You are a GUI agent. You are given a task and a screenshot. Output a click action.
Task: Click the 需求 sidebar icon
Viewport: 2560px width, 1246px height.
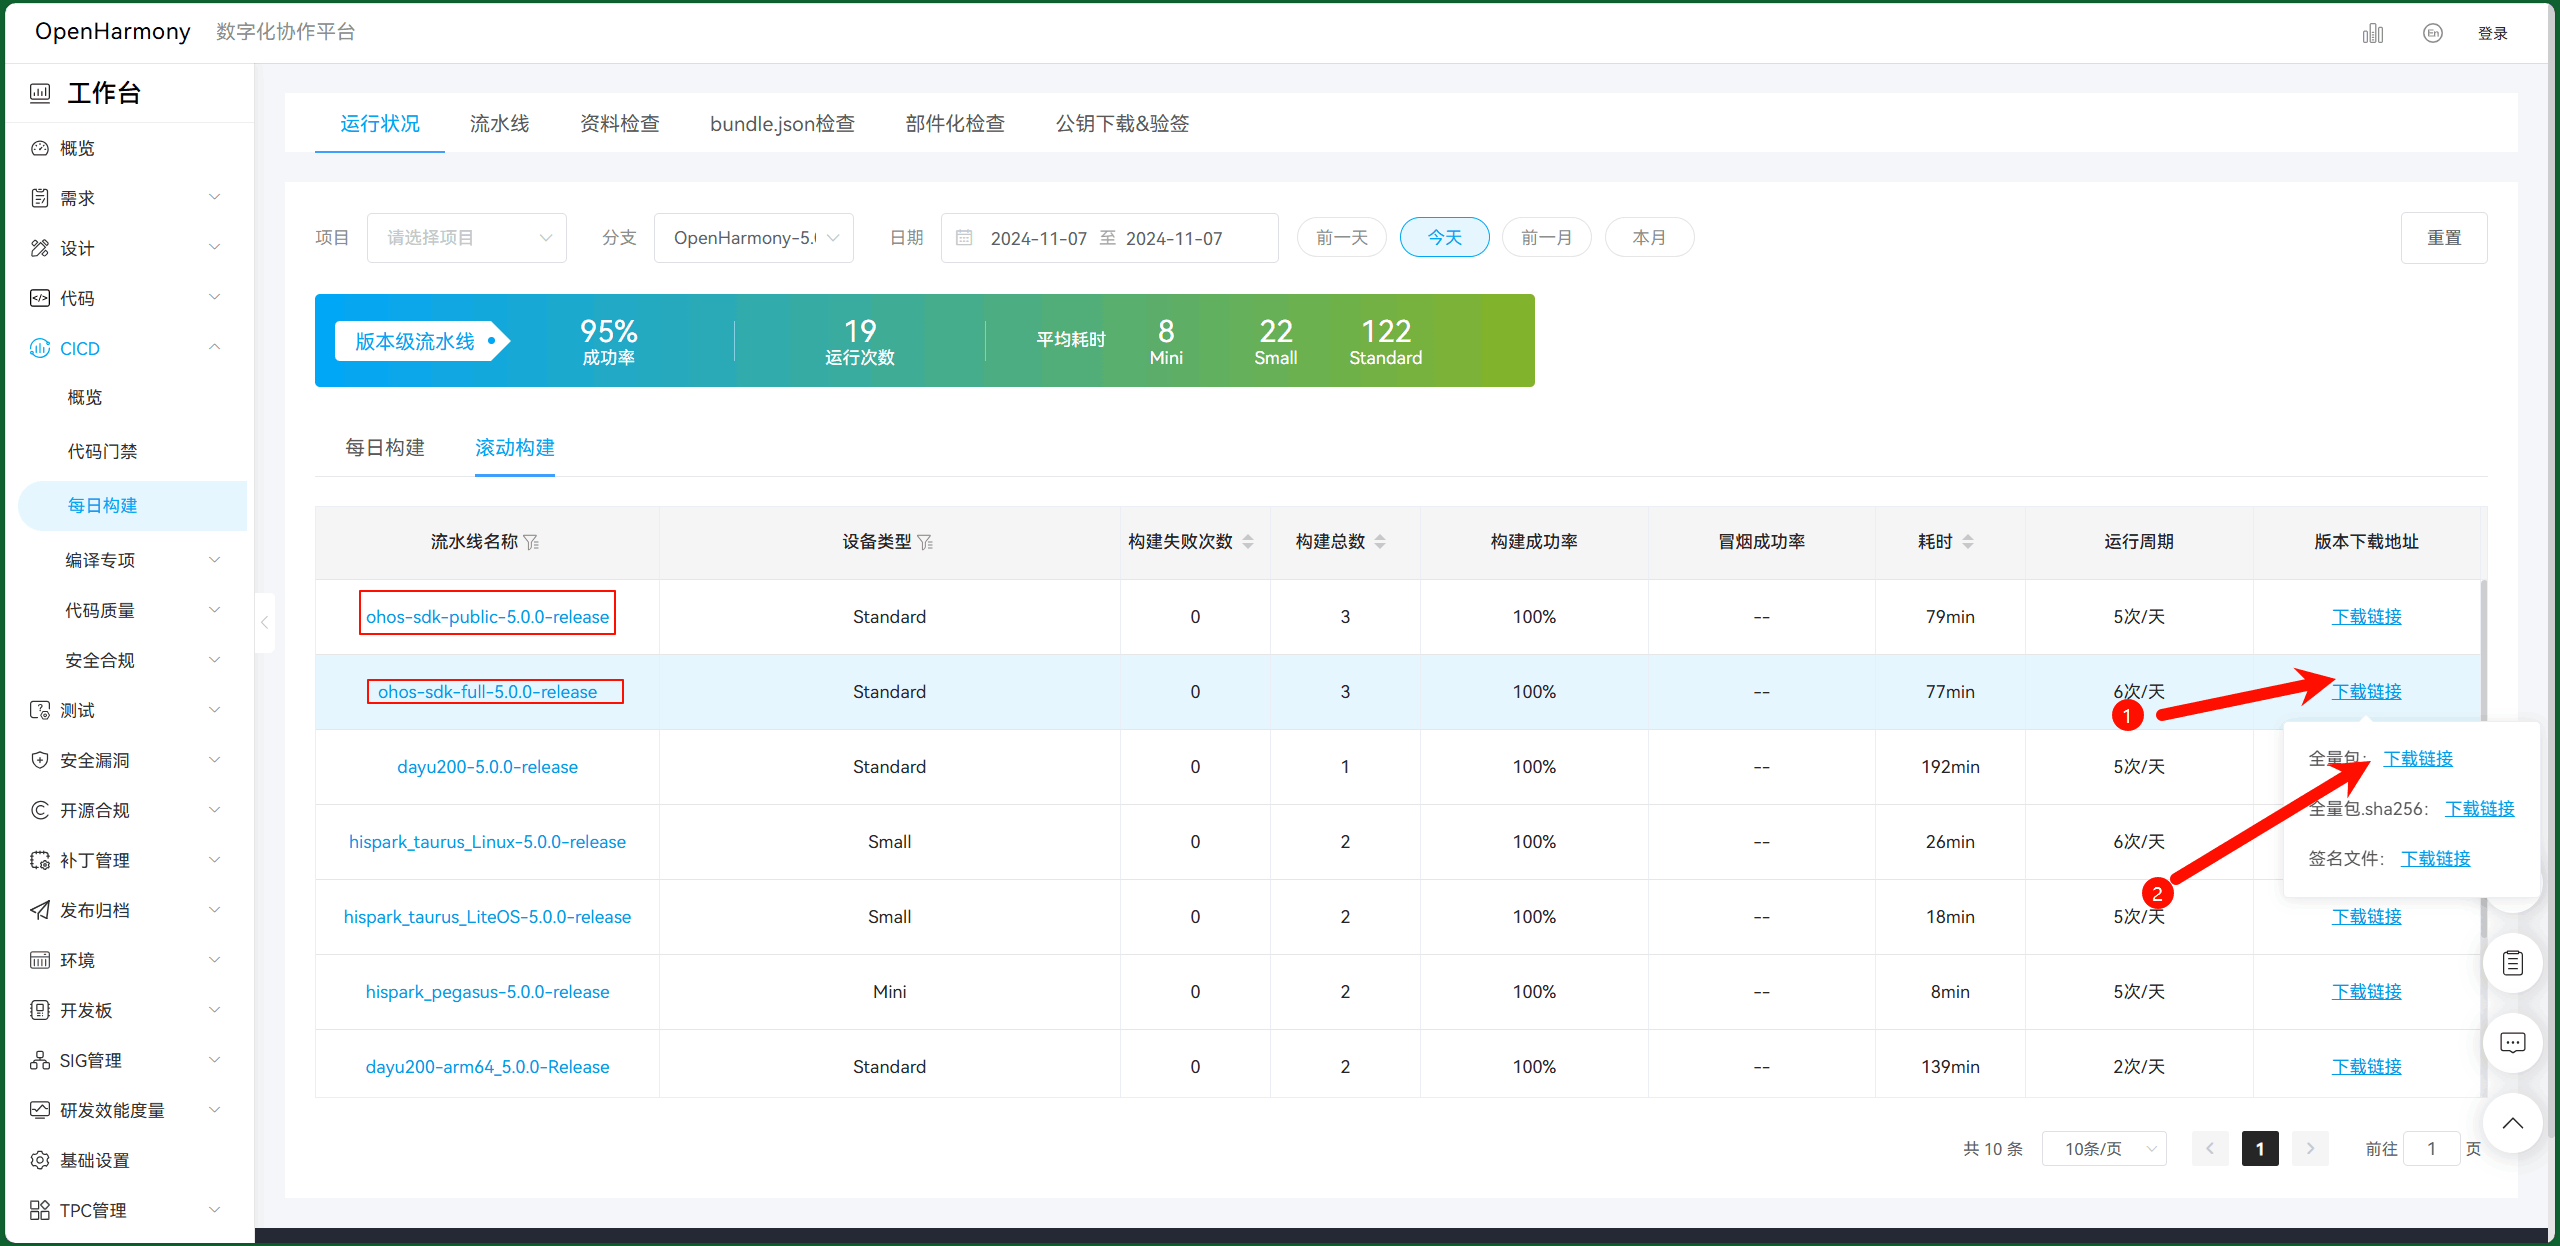(x=40, y=198)
